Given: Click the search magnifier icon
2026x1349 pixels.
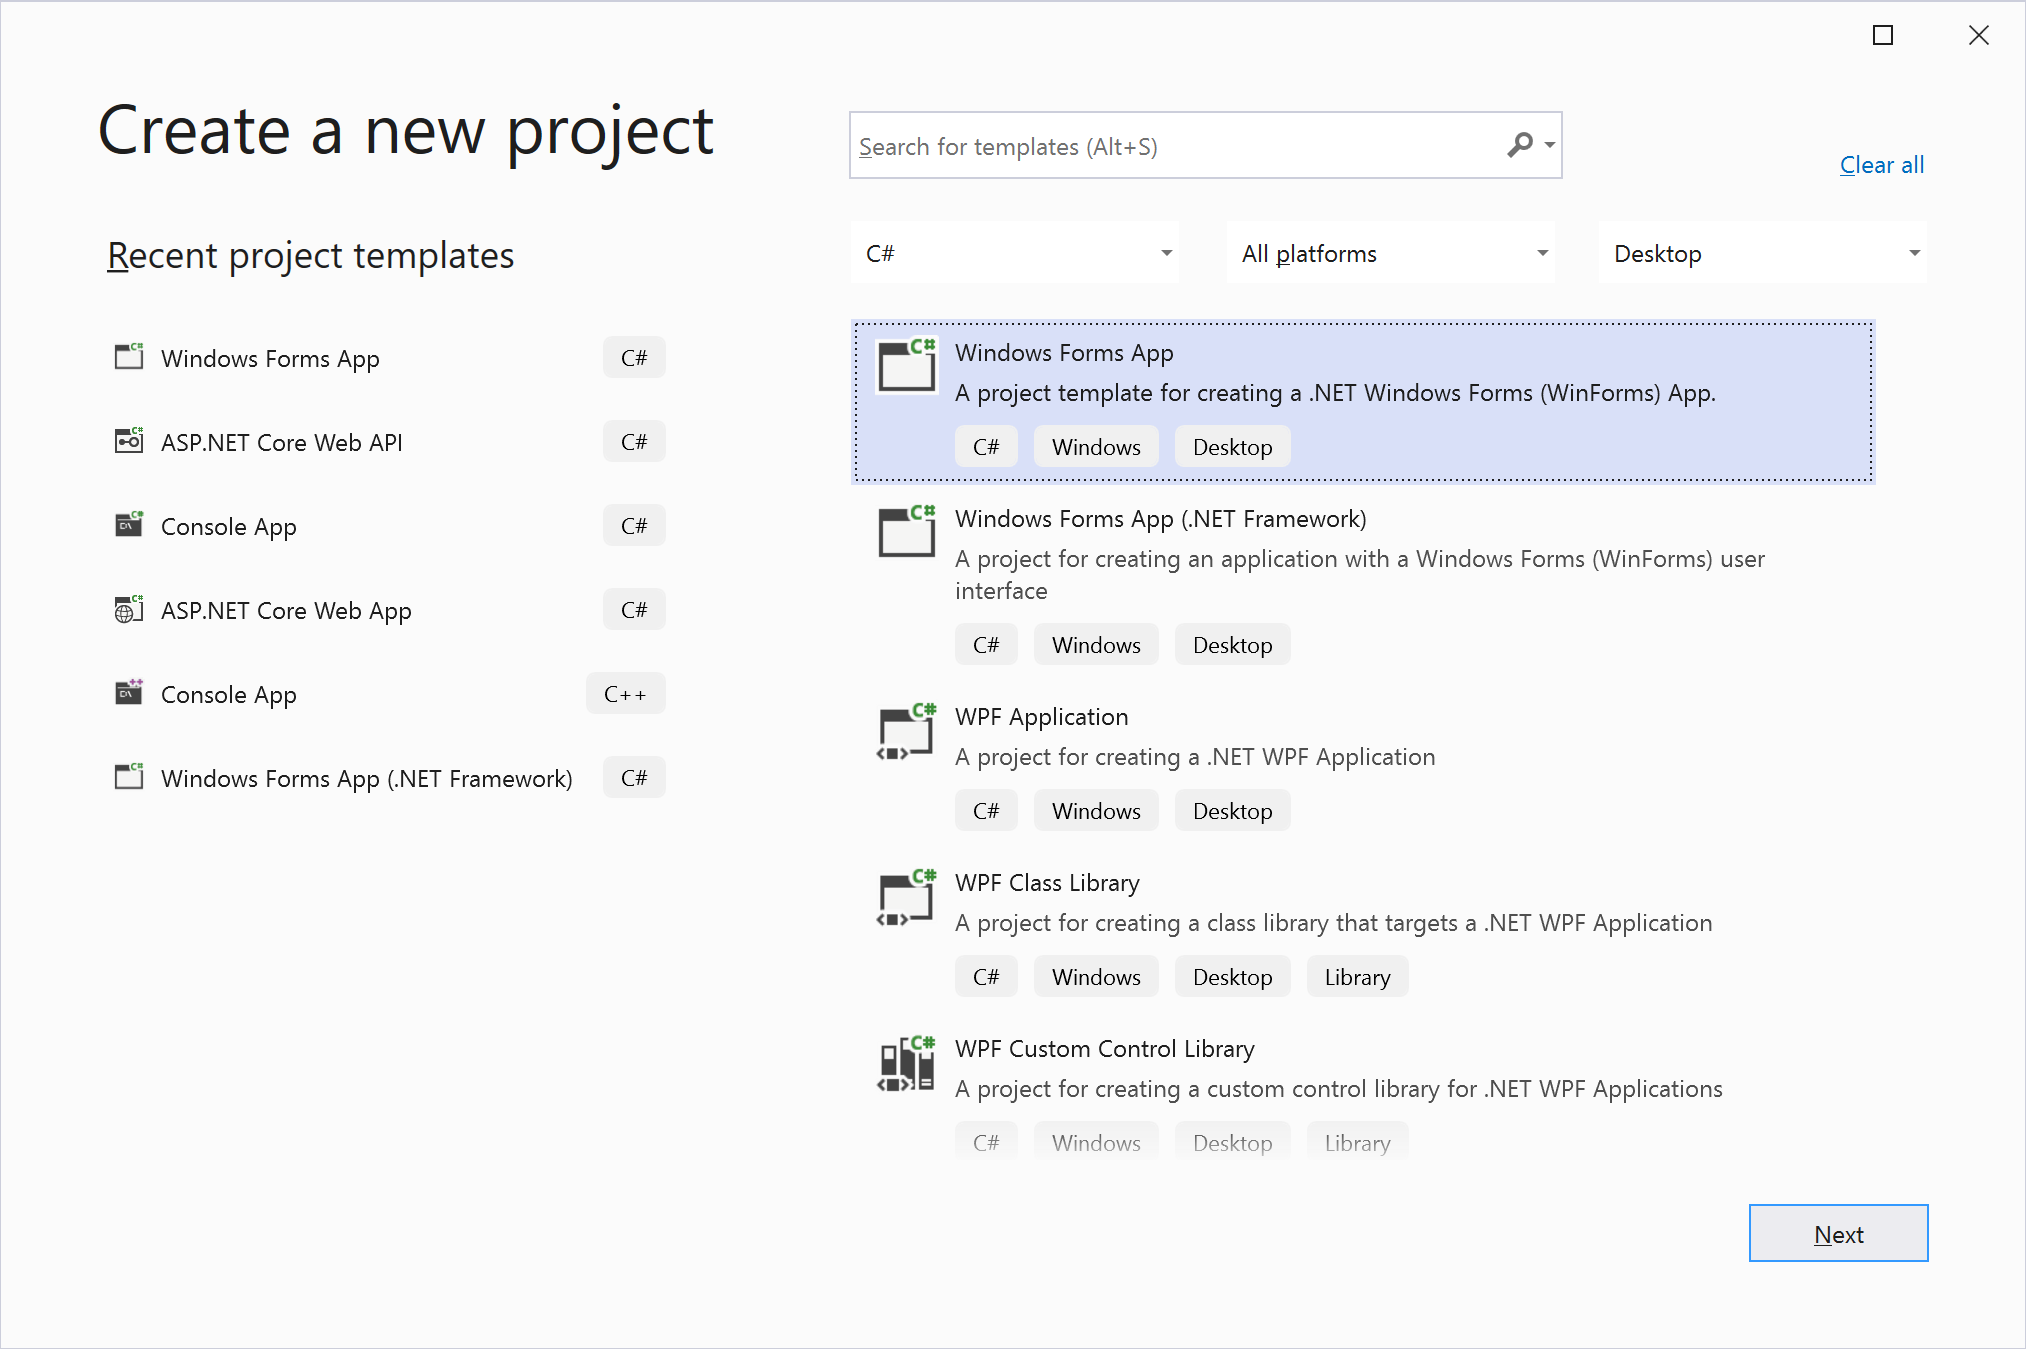Looking at the screenshot, I should (x=1520, y=146).
